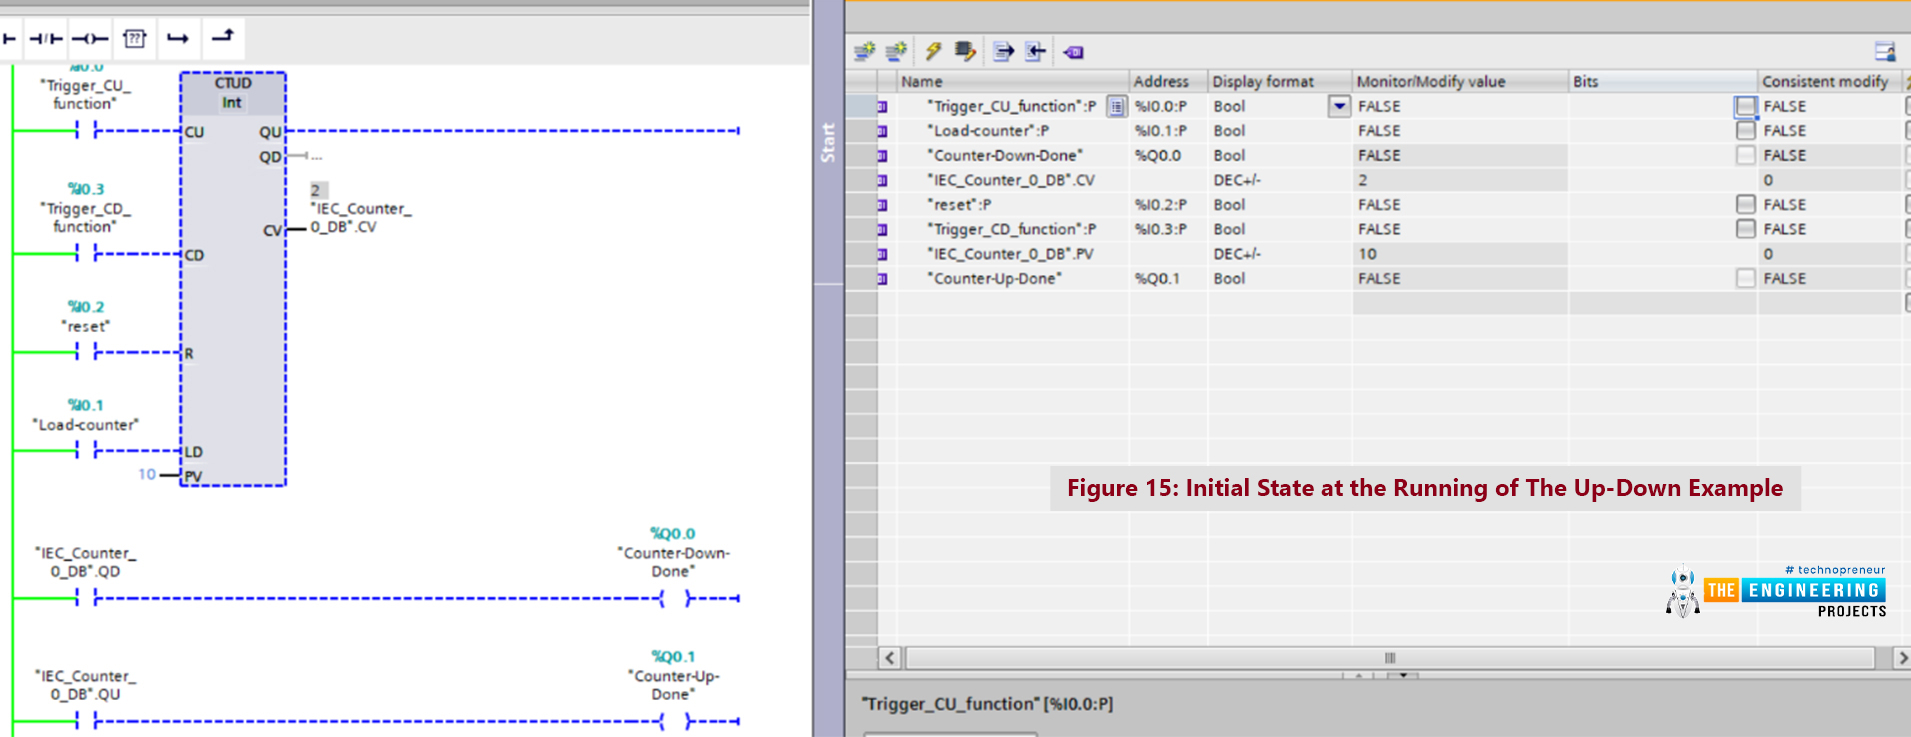Click the Address column header
Screen dimensions: 1911x737
[1168, 81]
